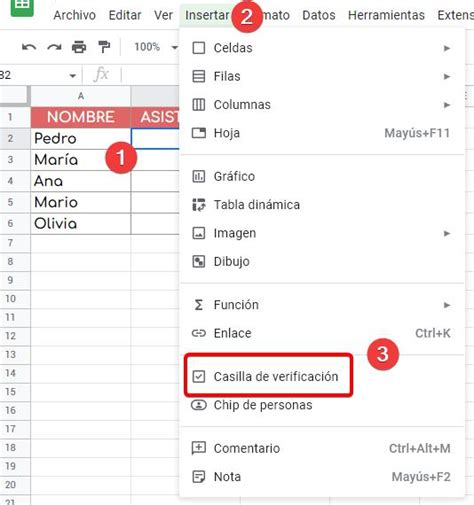Insert an Enlace link
Viewport: 474px width, 505px height.
coord(322,333)
